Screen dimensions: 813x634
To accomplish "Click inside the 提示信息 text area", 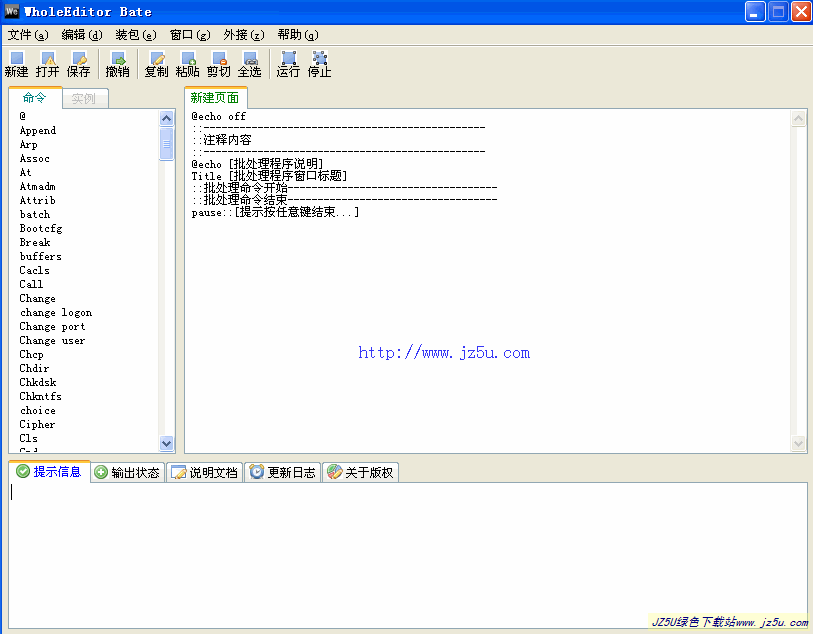I will pyautogui.click(x=408, y=555).
